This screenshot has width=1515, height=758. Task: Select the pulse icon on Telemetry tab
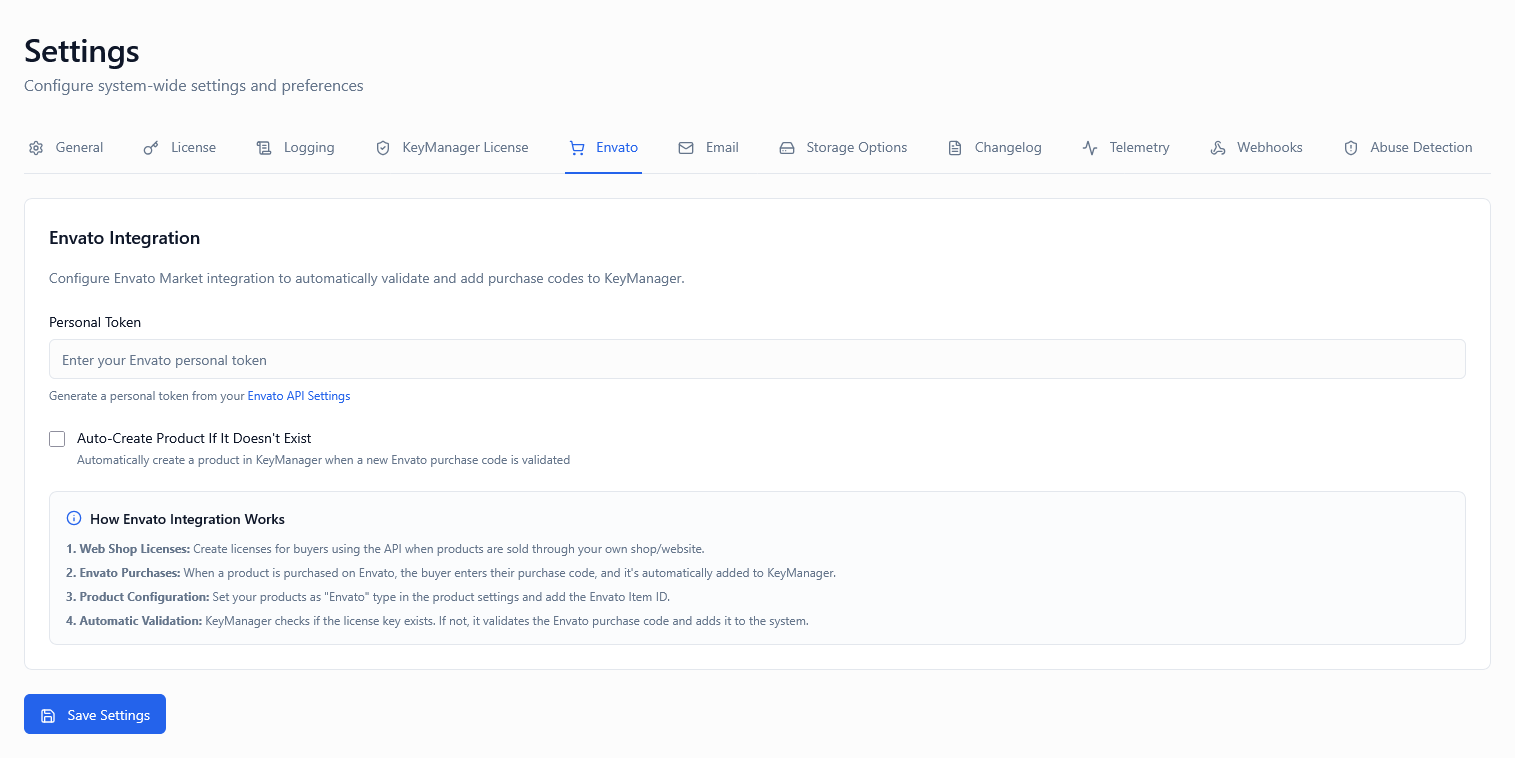point(1089,147)
